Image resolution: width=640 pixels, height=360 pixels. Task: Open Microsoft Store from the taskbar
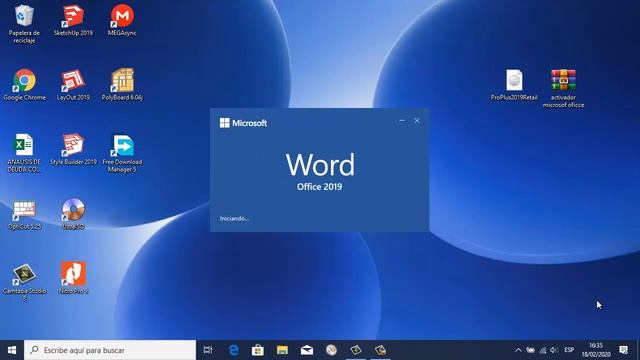[x=258, y=350]
